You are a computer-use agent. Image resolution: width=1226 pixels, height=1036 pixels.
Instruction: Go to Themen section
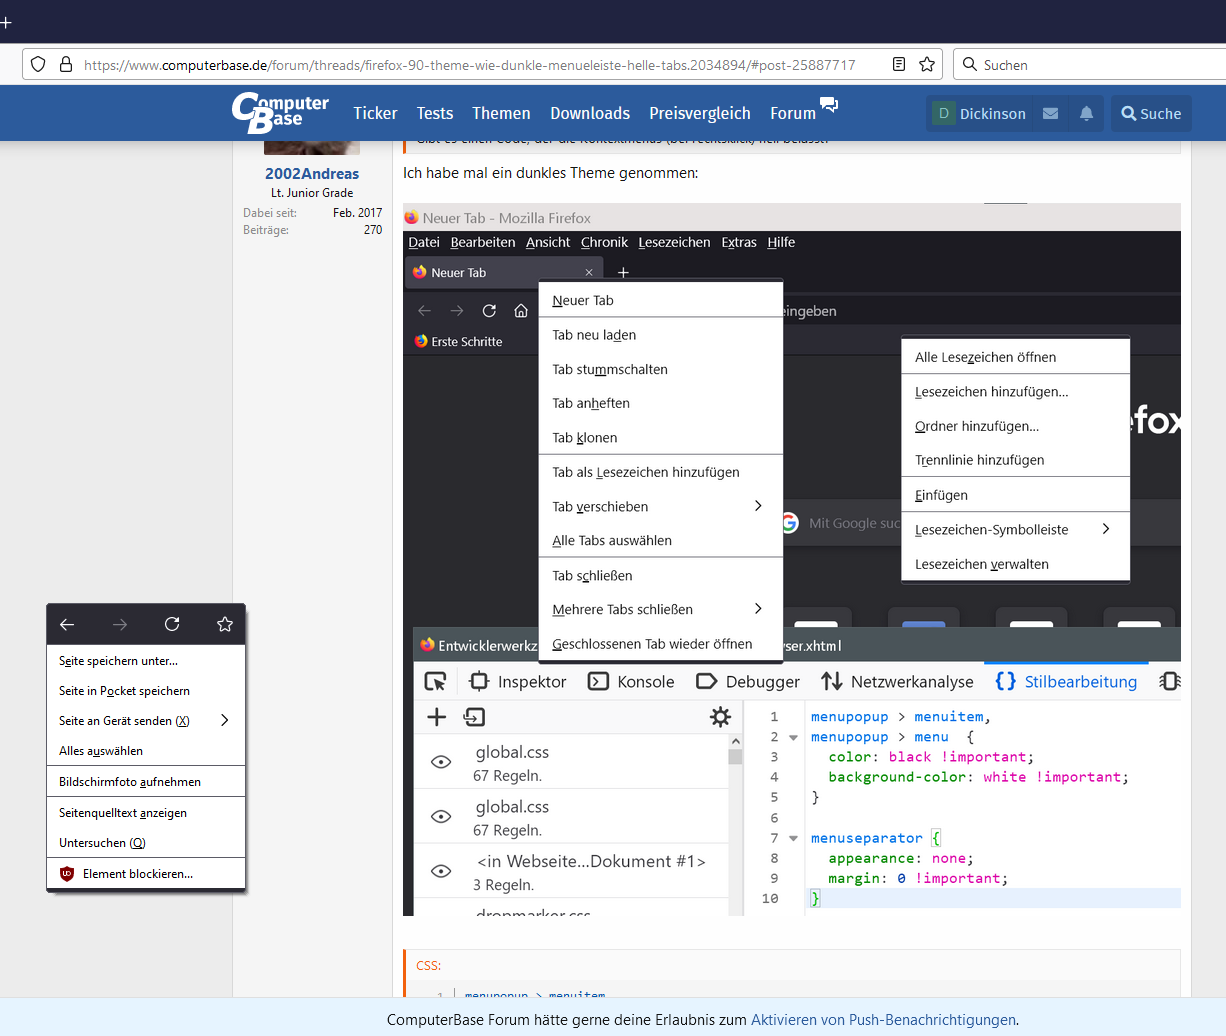coord(501,113)
